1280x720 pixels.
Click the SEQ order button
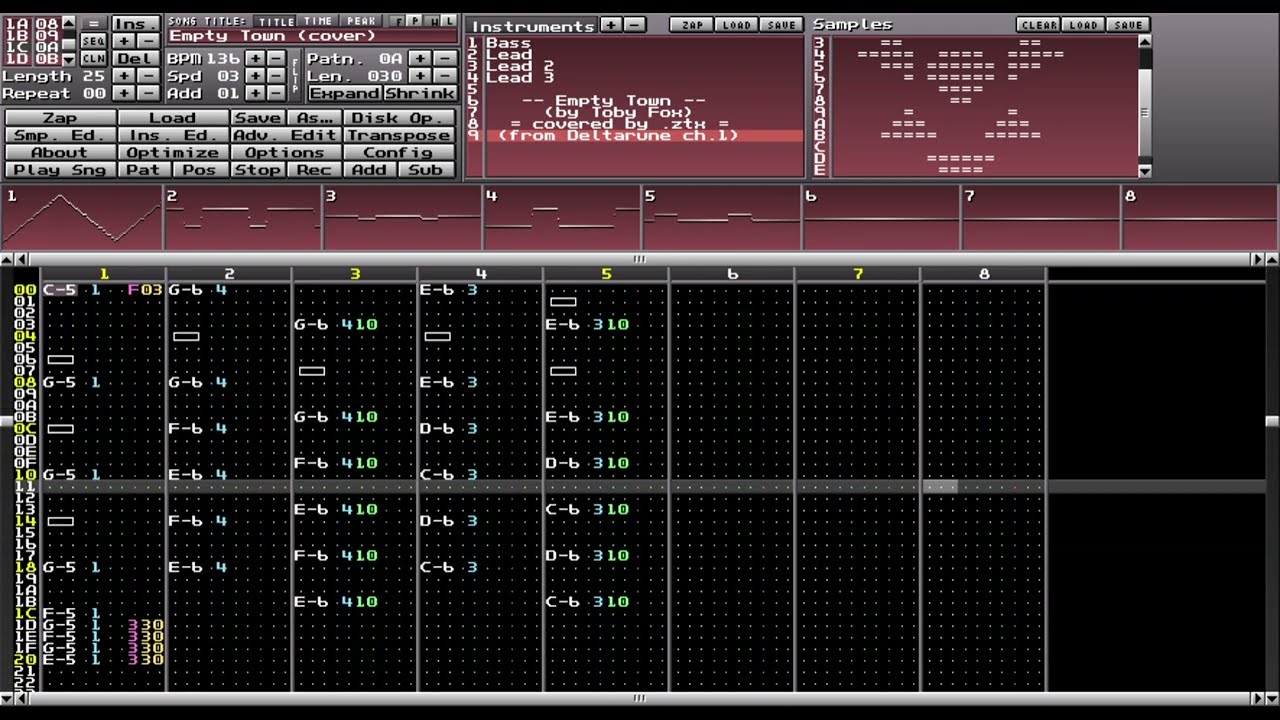pyautogui.click(x=93, y=41)
